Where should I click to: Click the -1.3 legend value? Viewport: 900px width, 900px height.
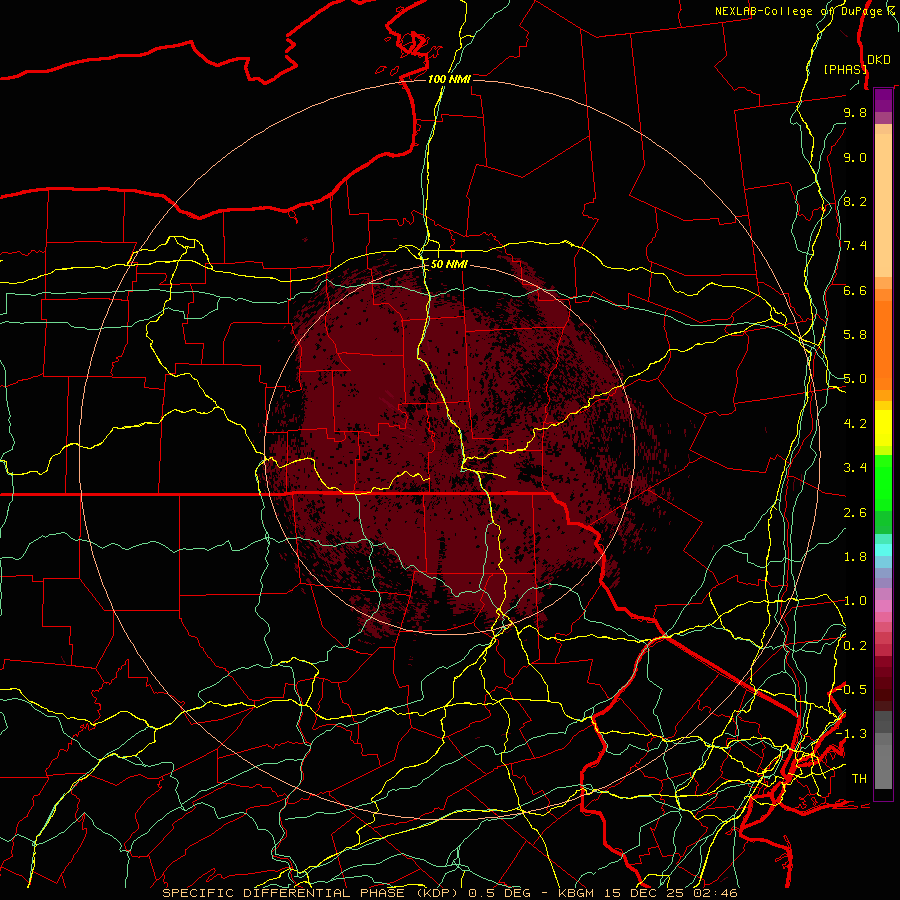point(852,734)
